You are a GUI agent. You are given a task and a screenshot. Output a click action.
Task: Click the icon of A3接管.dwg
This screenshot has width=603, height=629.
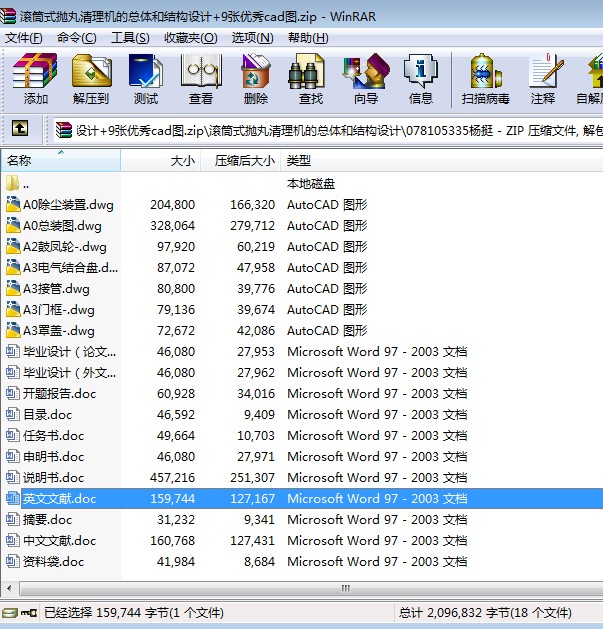click(13, 288)
